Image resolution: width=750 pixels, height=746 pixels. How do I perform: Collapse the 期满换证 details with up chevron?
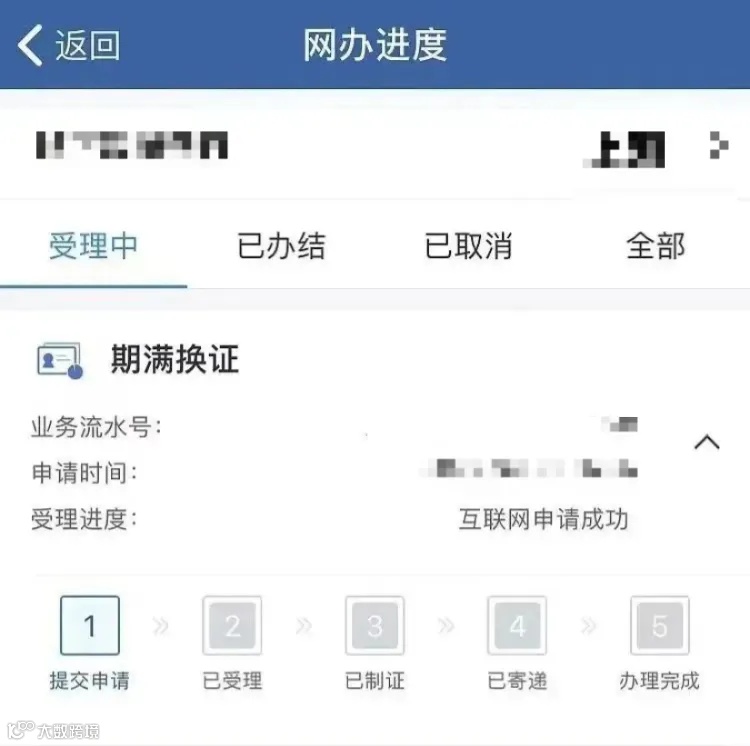(x=706, y=442)
